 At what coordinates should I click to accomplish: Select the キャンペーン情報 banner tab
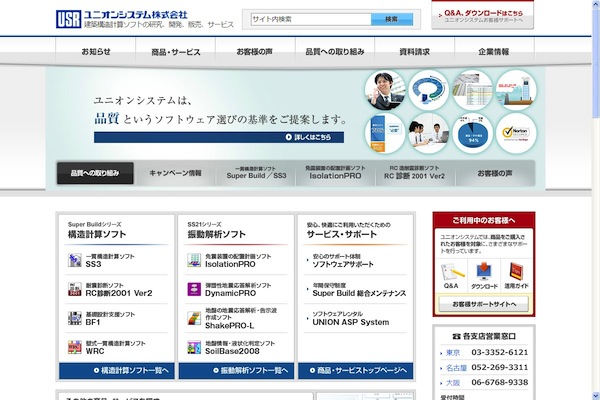point(175,173)
